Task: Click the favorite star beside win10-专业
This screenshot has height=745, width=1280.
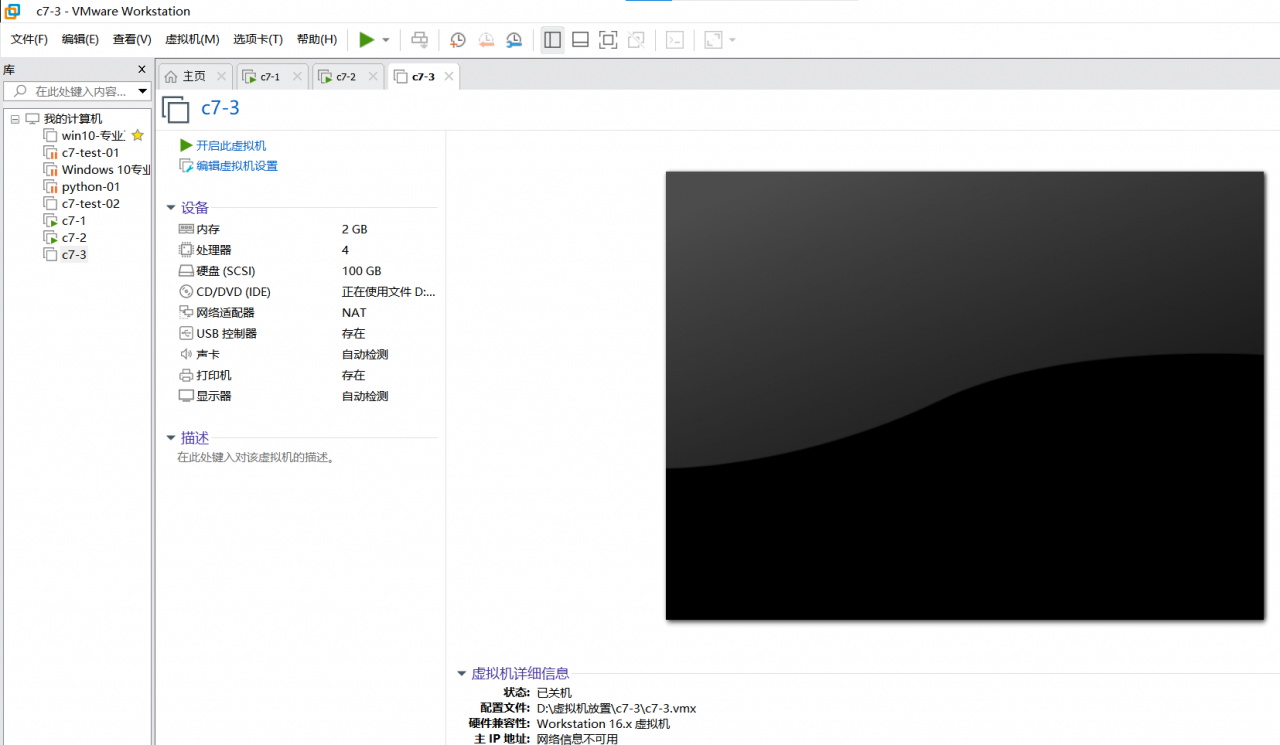Action: (138, 135)
